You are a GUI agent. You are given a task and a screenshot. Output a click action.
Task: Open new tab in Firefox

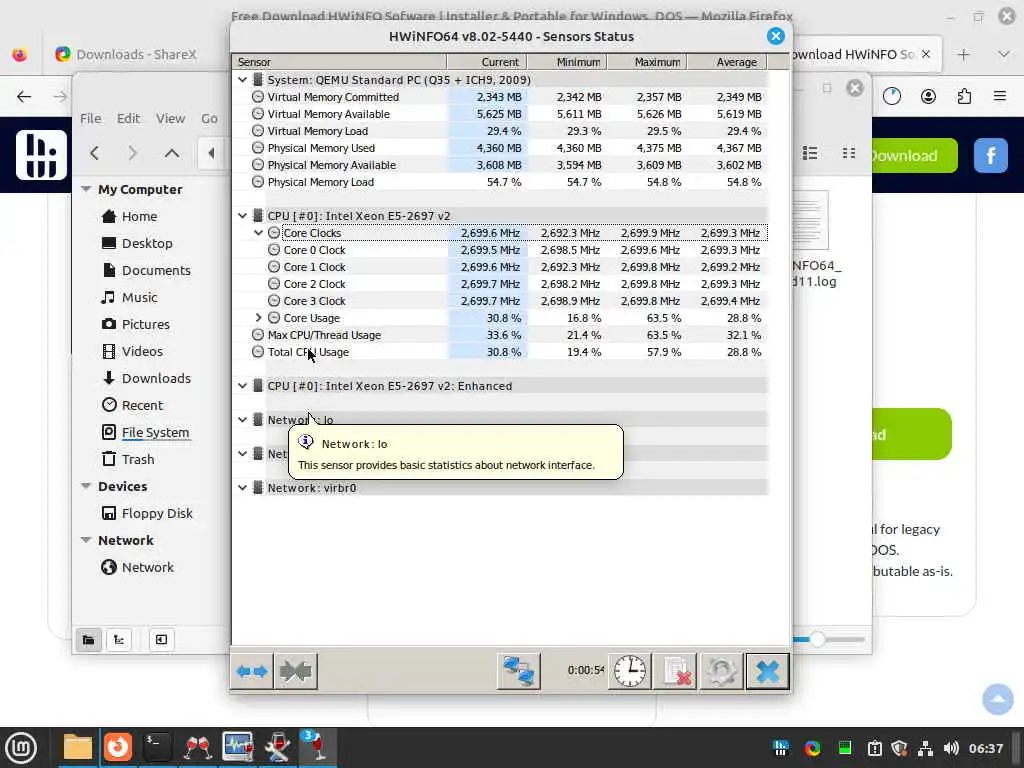[964, 54]
